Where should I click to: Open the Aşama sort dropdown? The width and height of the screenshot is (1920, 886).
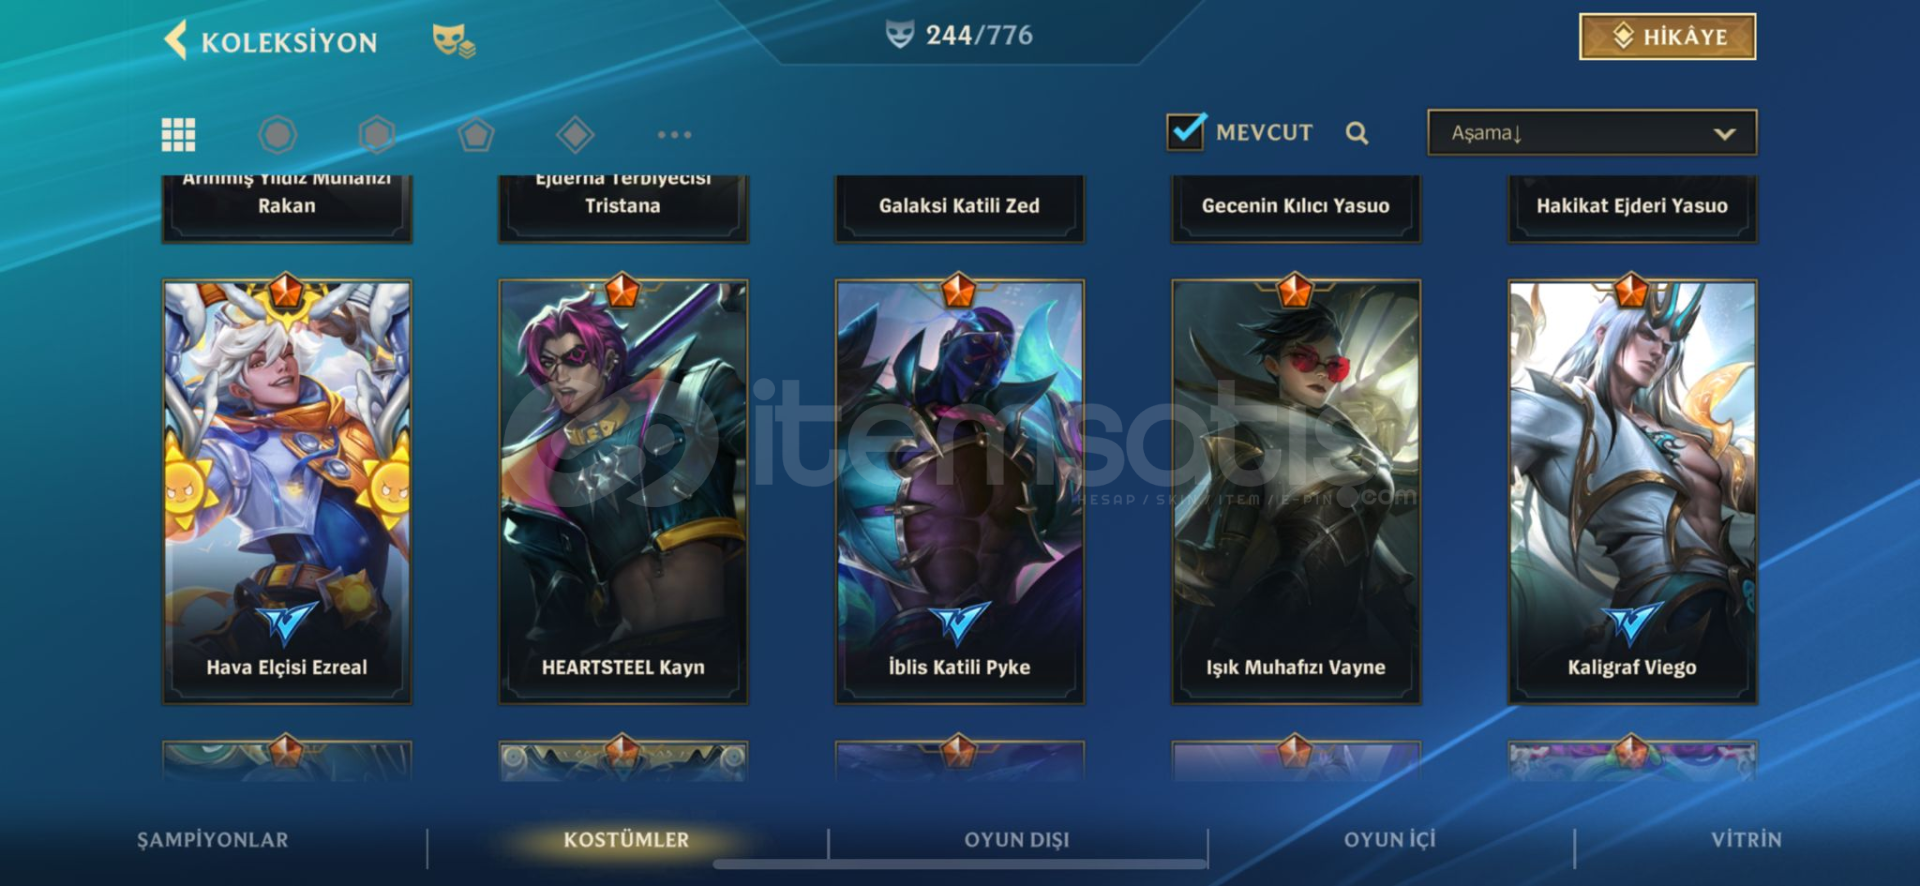1592,132
